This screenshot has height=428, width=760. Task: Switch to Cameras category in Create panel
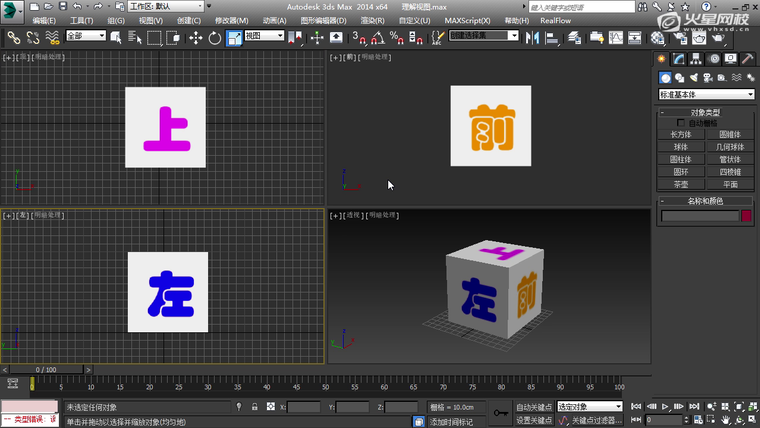click(707, 77)
